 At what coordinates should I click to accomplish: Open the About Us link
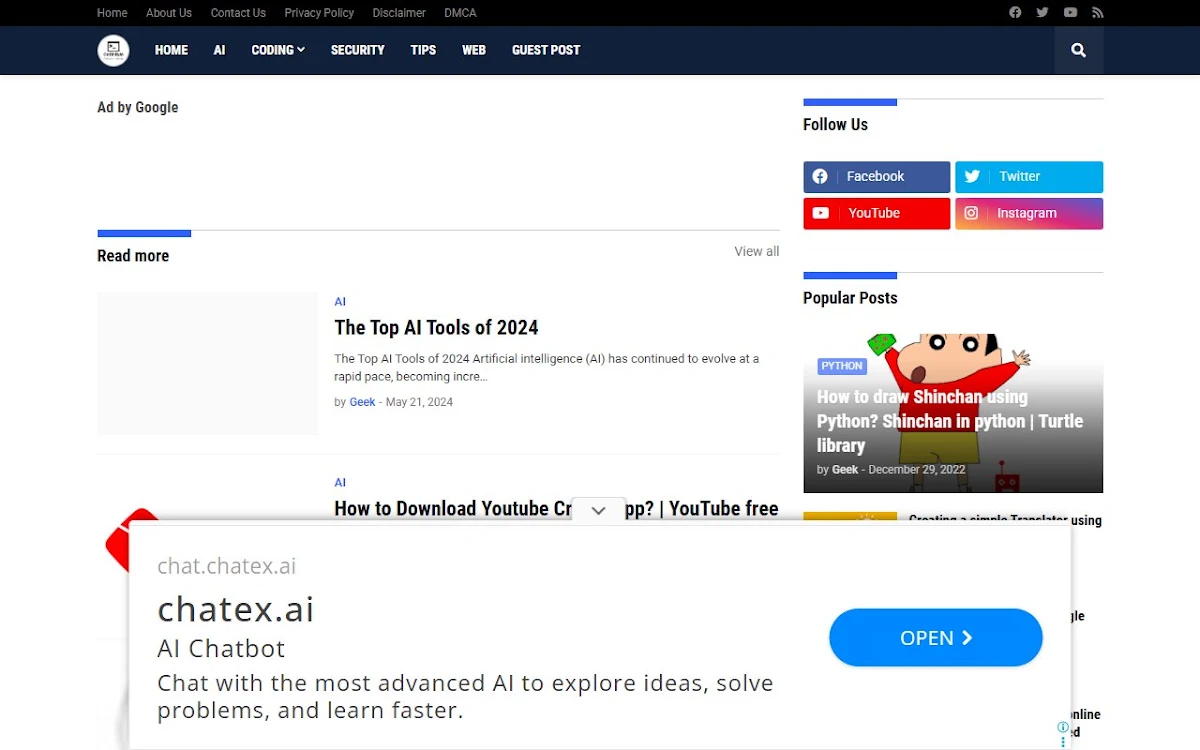(169, 13)
